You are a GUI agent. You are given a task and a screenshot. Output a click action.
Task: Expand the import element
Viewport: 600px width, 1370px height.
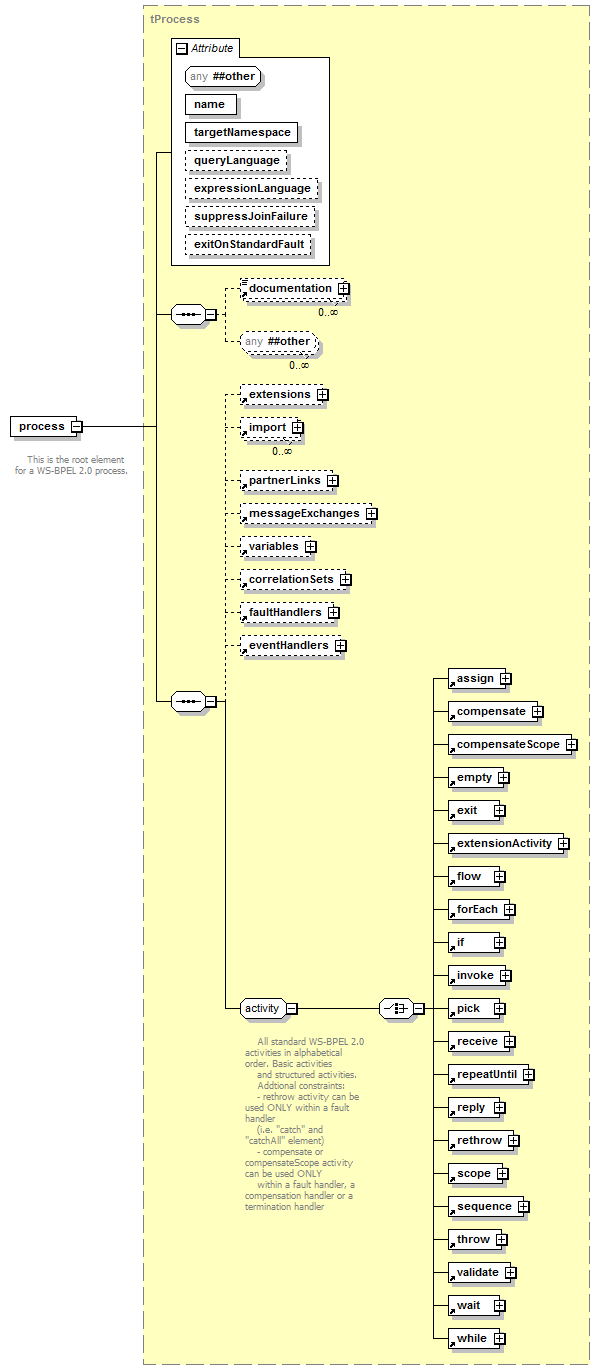[x=298, y=428]
